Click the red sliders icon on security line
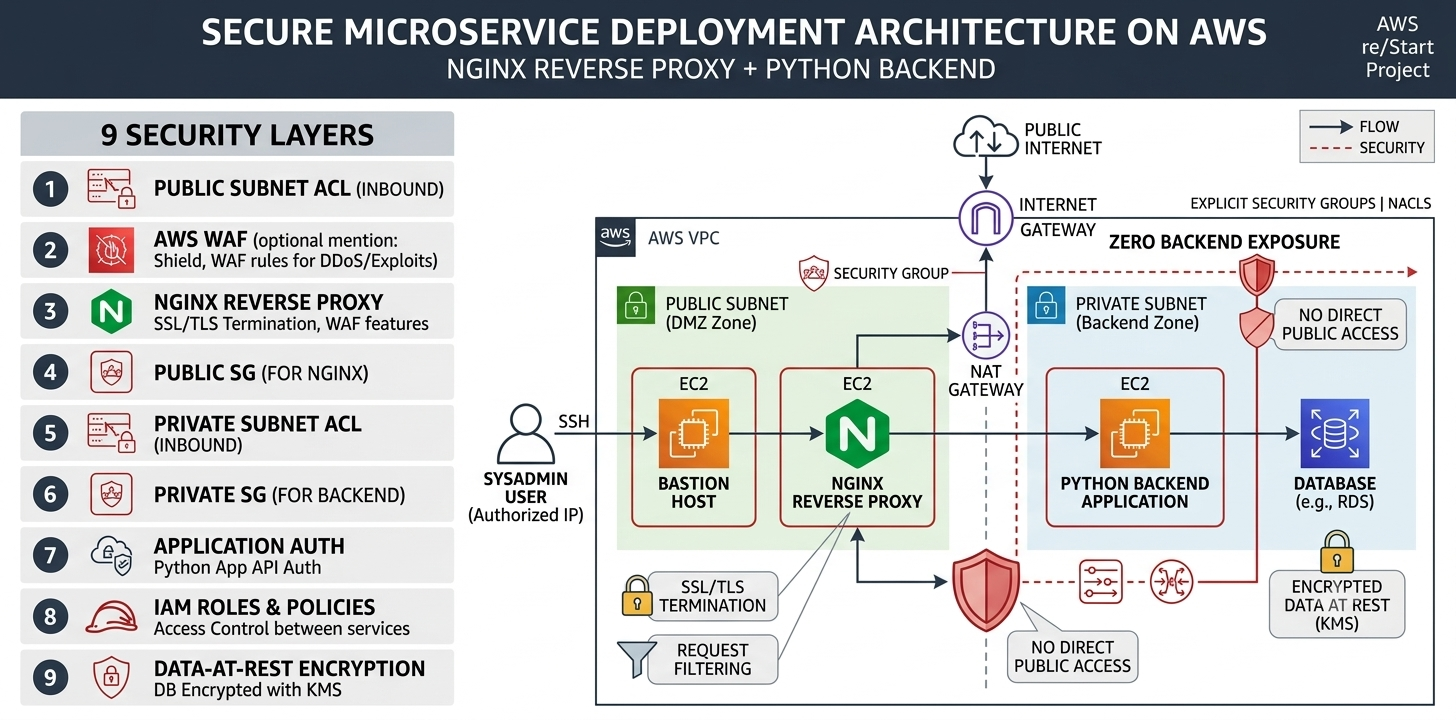 coord(1100,581)
